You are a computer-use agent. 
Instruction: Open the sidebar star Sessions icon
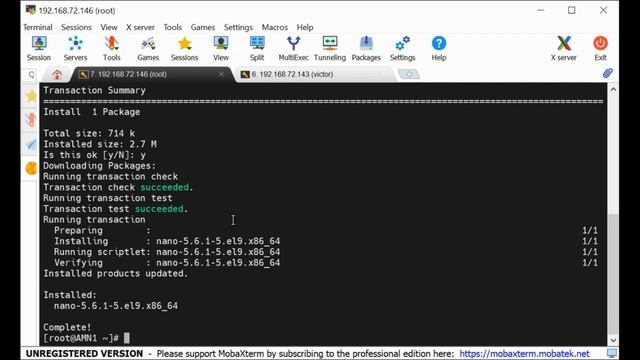(31, 96)
